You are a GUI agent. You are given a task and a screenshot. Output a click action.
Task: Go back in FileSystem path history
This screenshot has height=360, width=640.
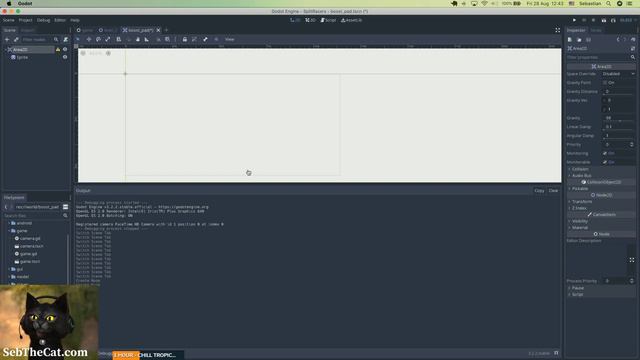tap(6, 207)
